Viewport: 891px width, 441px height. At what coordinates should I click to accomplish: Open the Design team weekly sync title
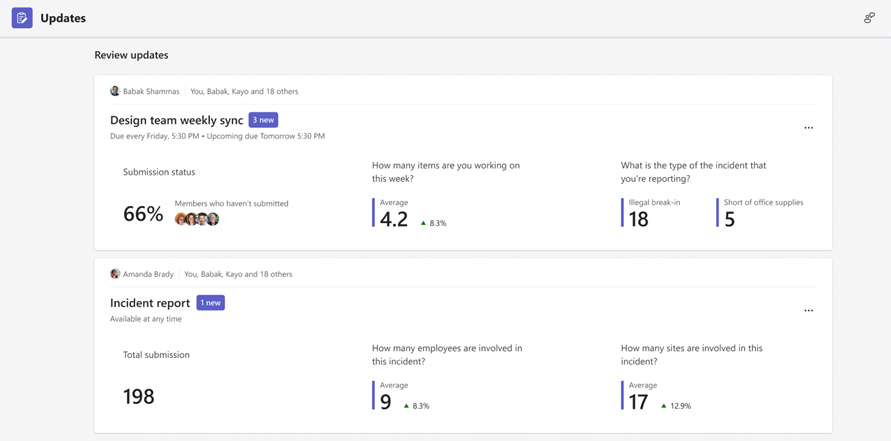[x=176, y=120]
